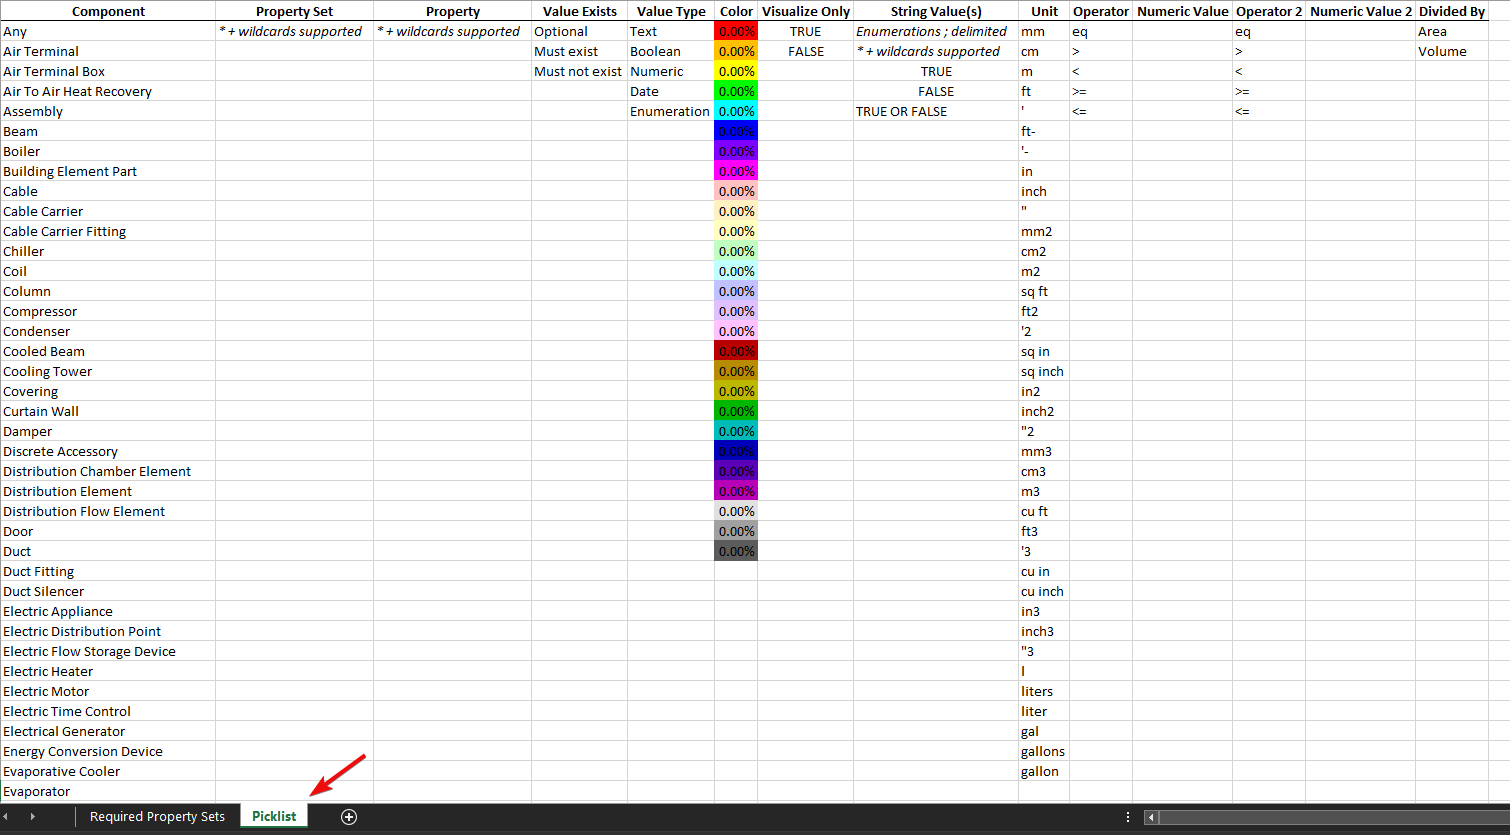Select the Property Set header cell
Viewport: 1510px width, 835px height.
294,11
